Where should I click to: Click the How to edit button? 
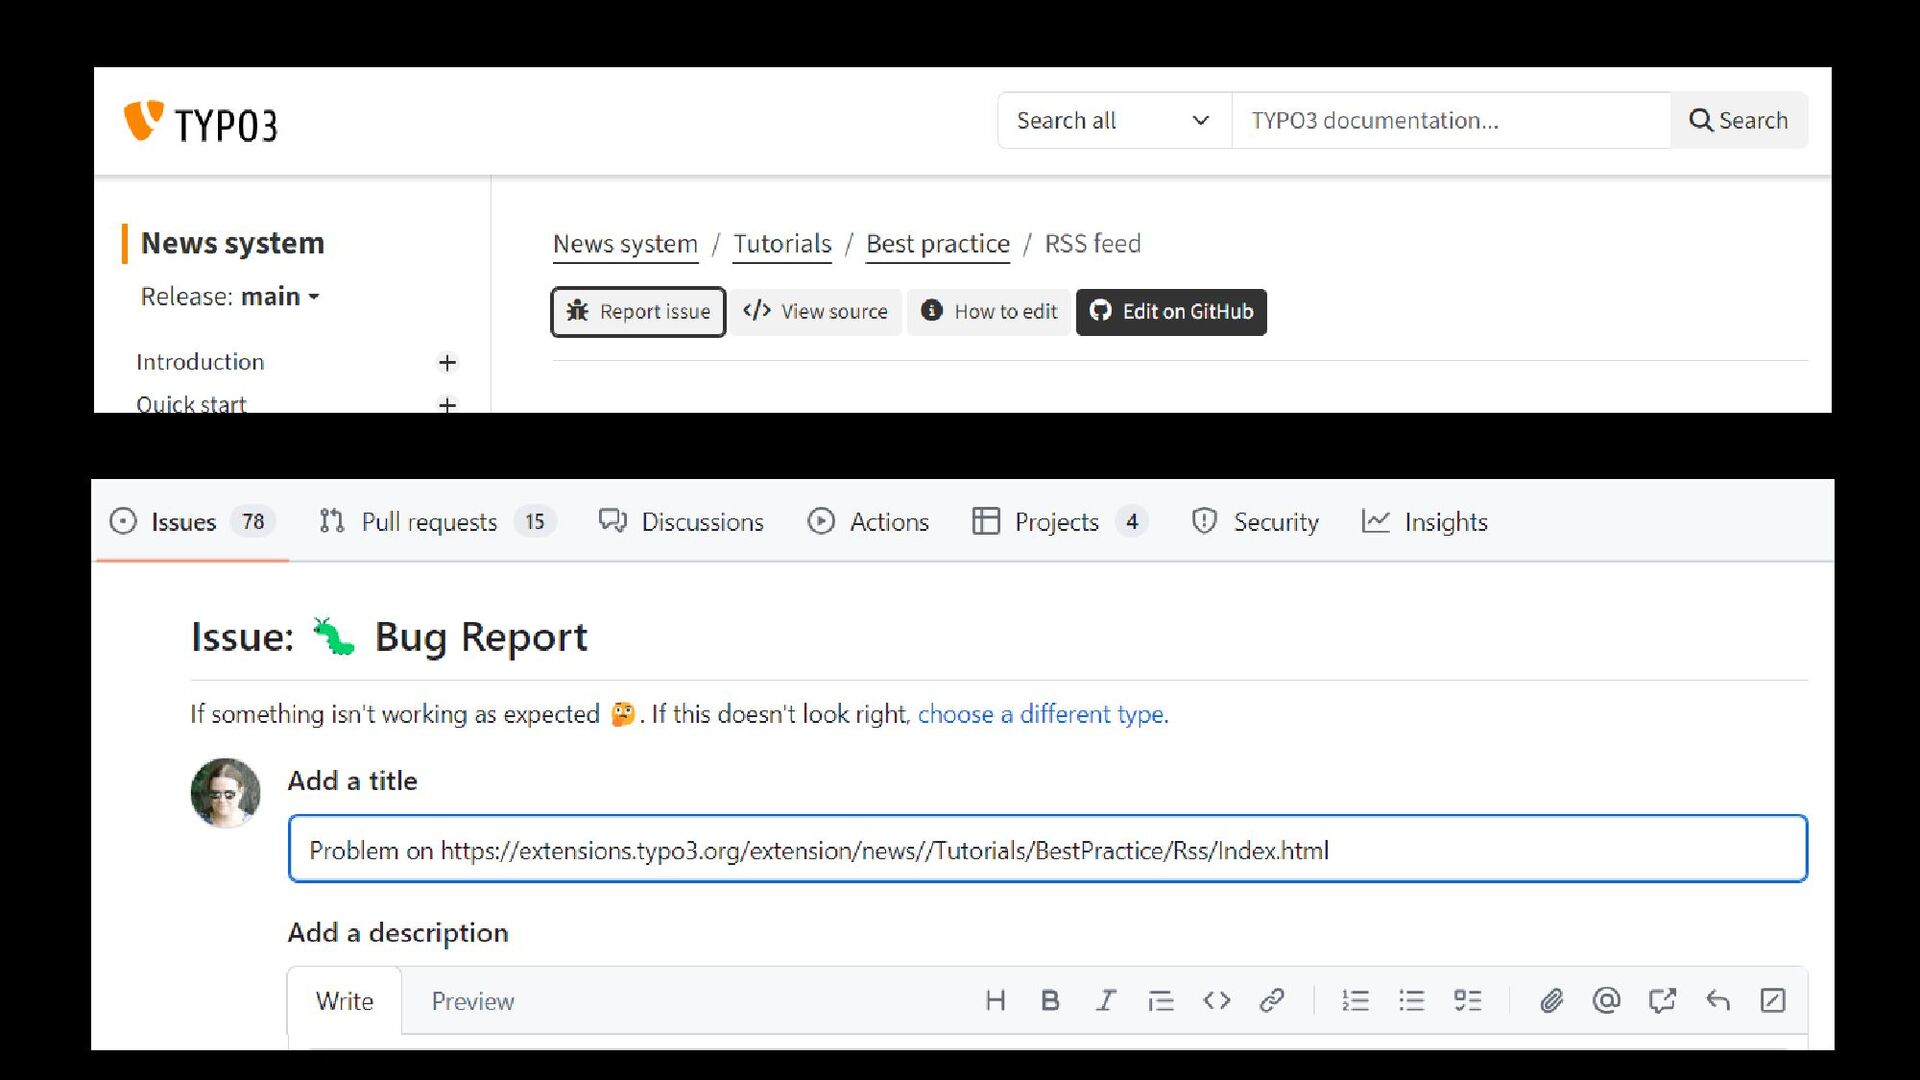[x=988, y=312]
